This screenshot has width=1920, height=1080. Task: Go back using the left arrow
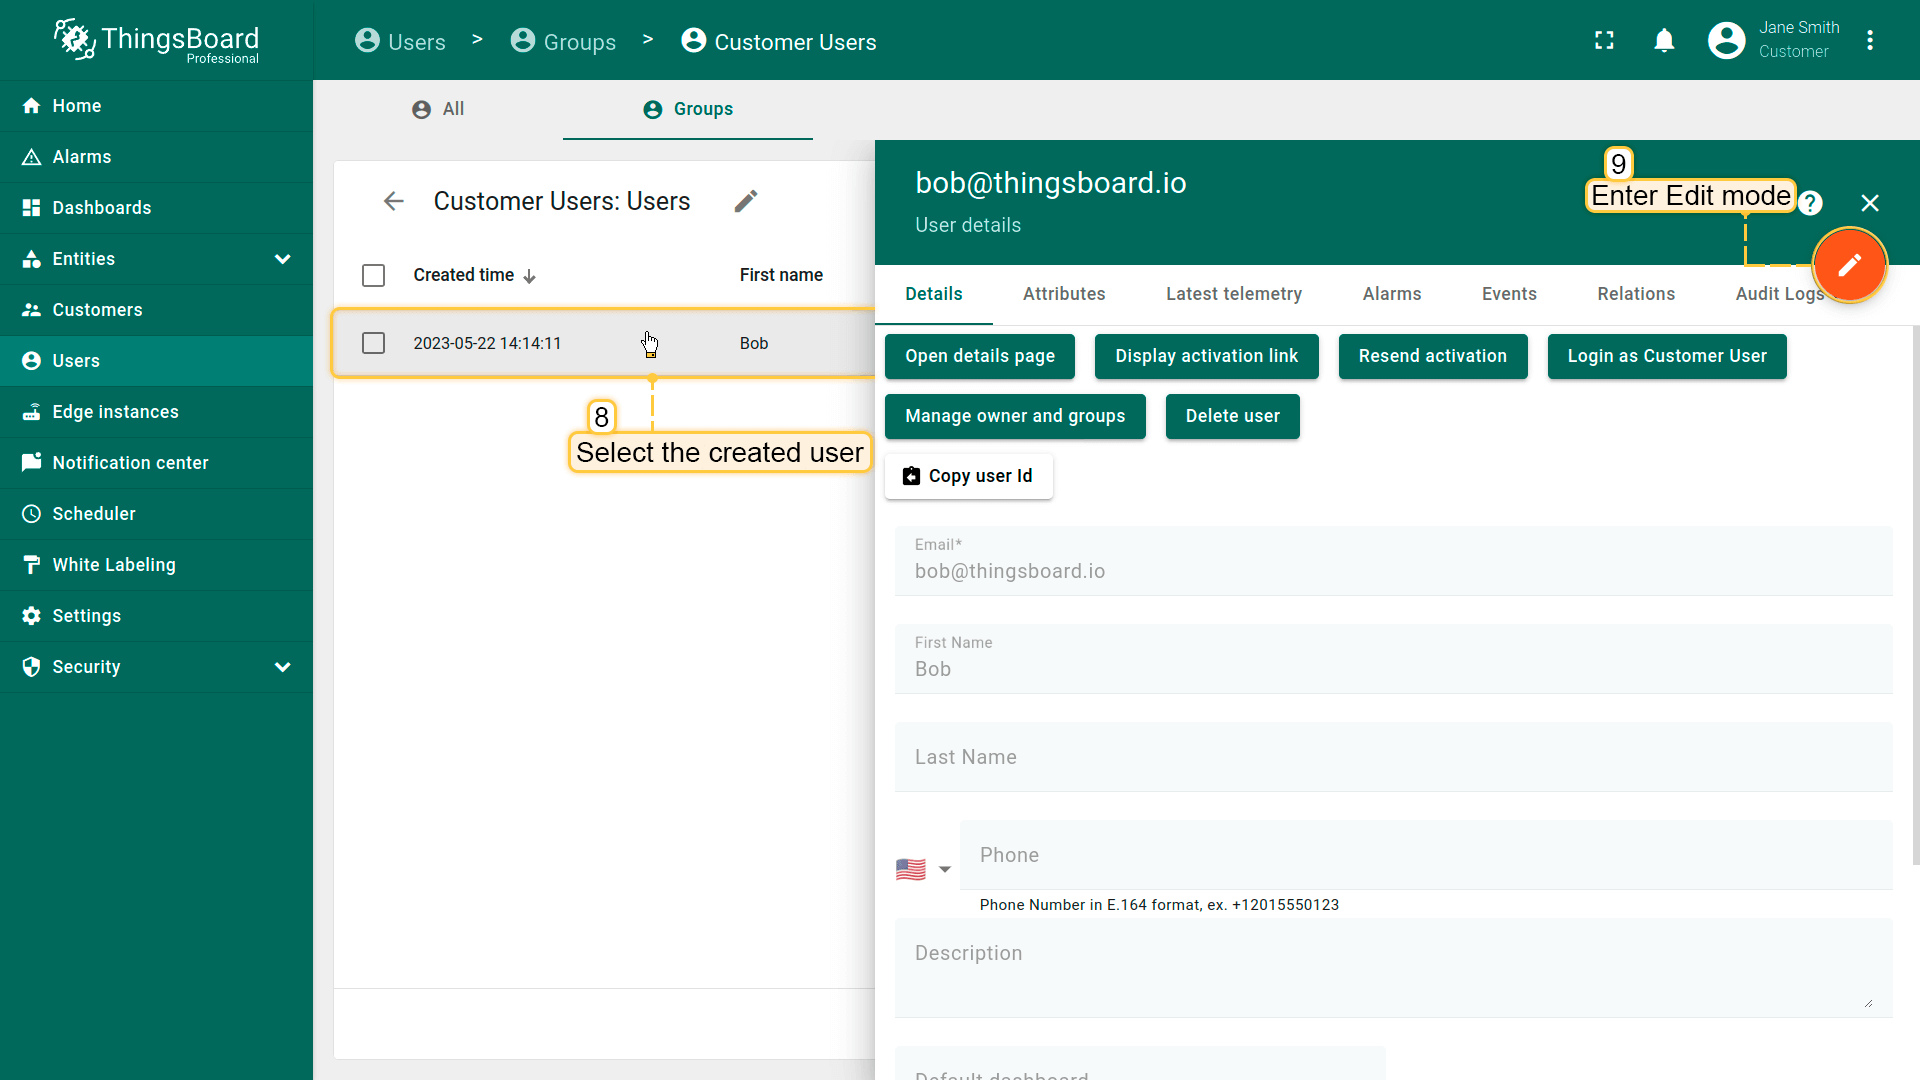[x=394, y=201]
